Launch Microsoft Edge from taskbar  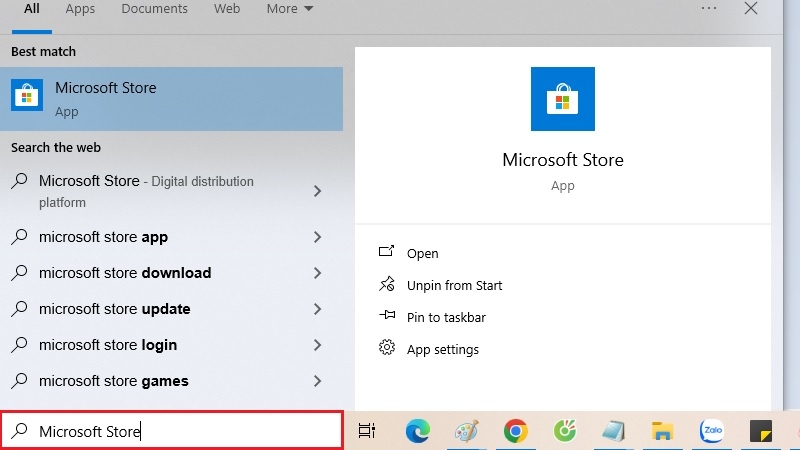pos(418,431)
